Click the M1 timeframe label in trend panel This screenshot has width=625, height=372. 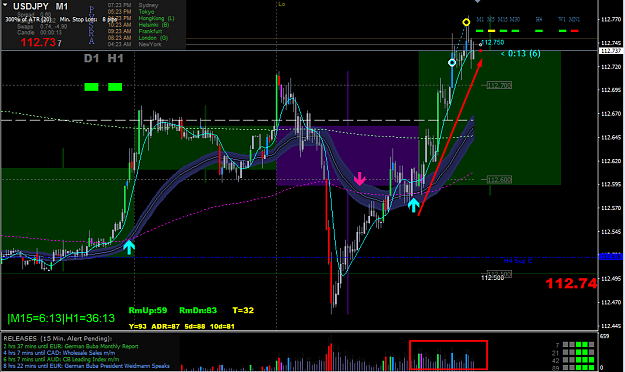point(480,20)
